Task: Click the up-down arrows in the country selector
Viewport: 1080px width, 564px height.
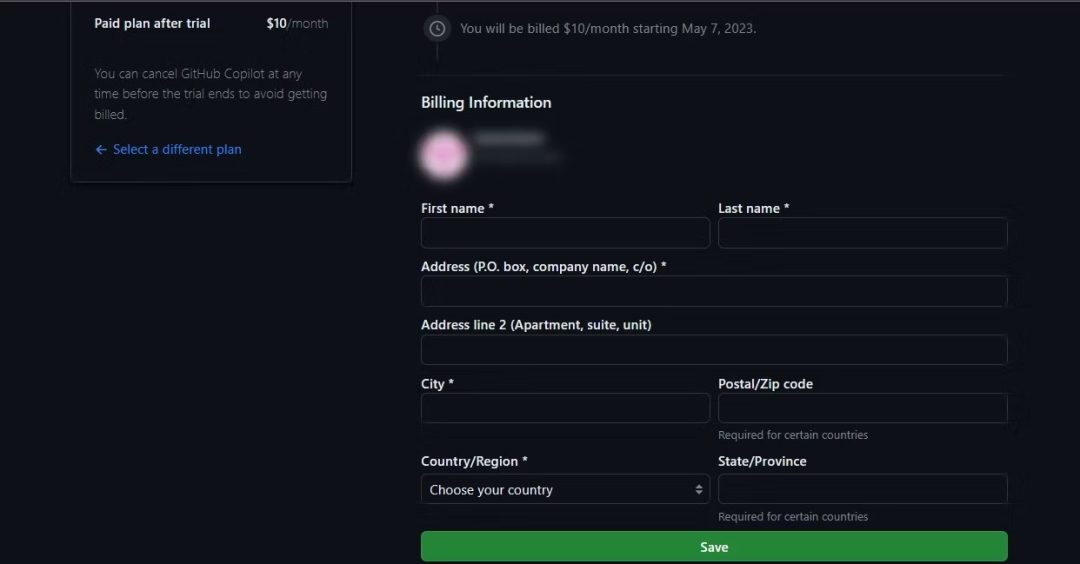Action: pyautogui.click(x=698, y=490)
